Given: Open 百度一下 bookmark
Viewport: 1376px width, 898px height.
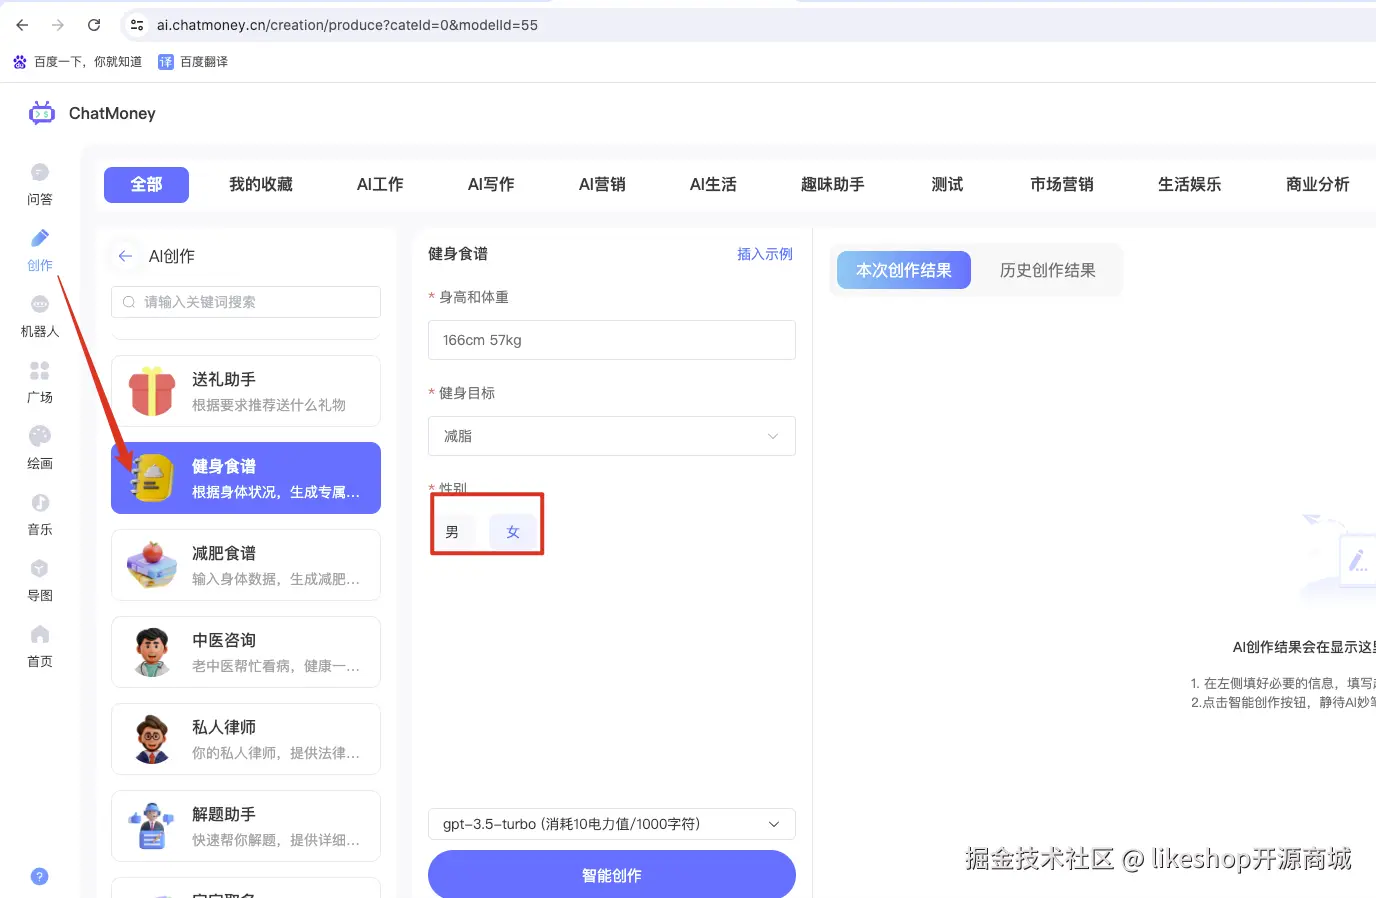Looking at the screenshot, I should pyautogui.click(x=78, y=62).
